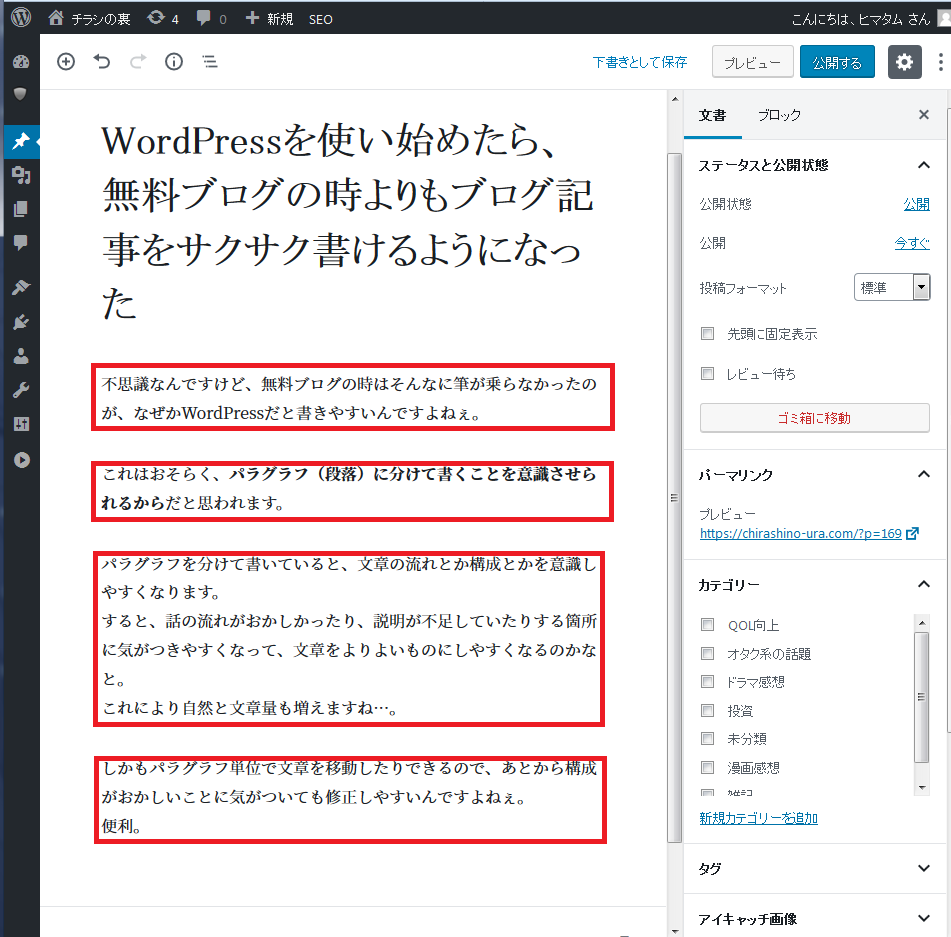
Task: Expand the アイキャッチ画像 panel
Action: click(x=815, y=919)
